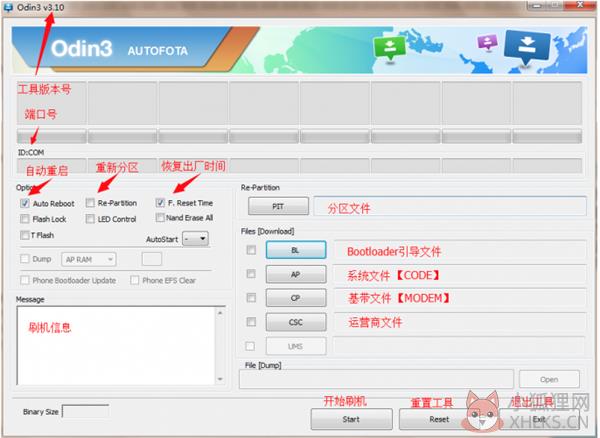Image resolution: width=600 pixels, height=438 pixels.
Task: Click the CSC file button
Action: 296,322
